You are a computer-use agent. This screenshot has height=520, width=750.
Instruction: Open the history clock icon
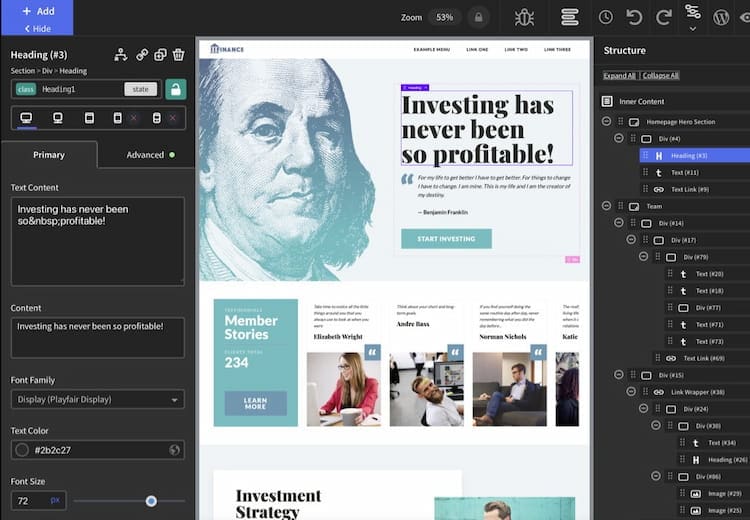click(x=606, y=17)
